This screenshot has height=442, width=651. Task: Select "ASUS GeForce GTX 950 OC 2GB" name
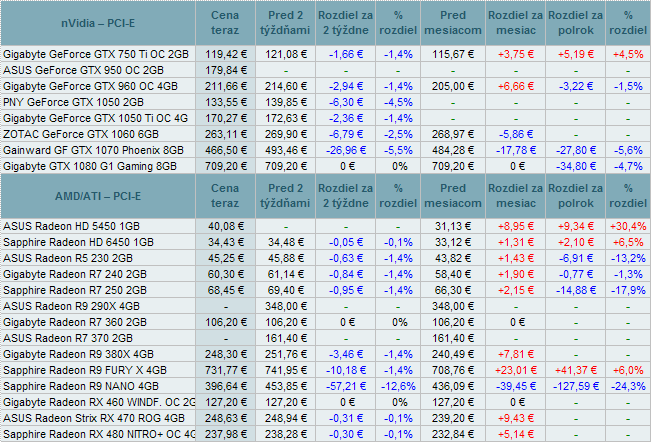[x=83, y=70]
